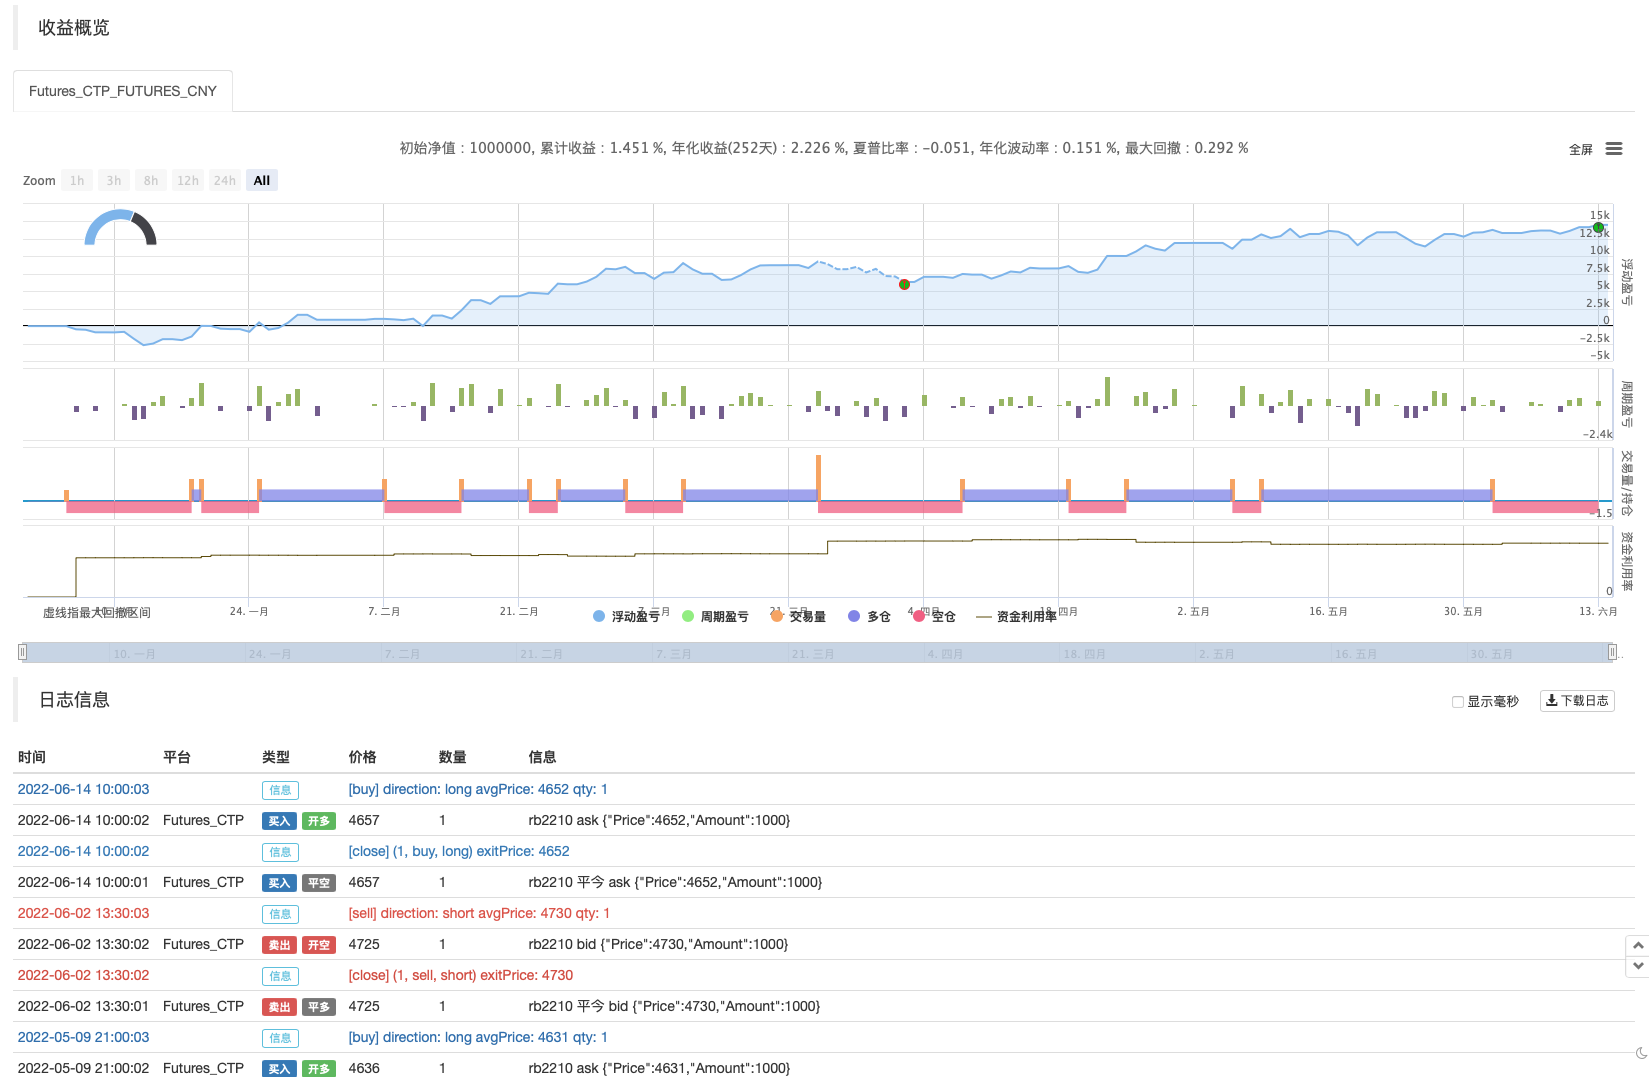
Task: Toggle the 资金利用率 legend series
Action: coord(1016,617)
